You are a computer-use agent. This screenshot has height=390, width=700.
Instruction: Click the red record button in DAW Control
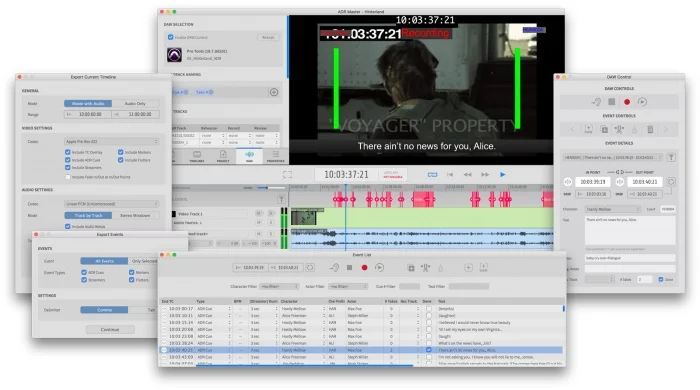(627, 102)
